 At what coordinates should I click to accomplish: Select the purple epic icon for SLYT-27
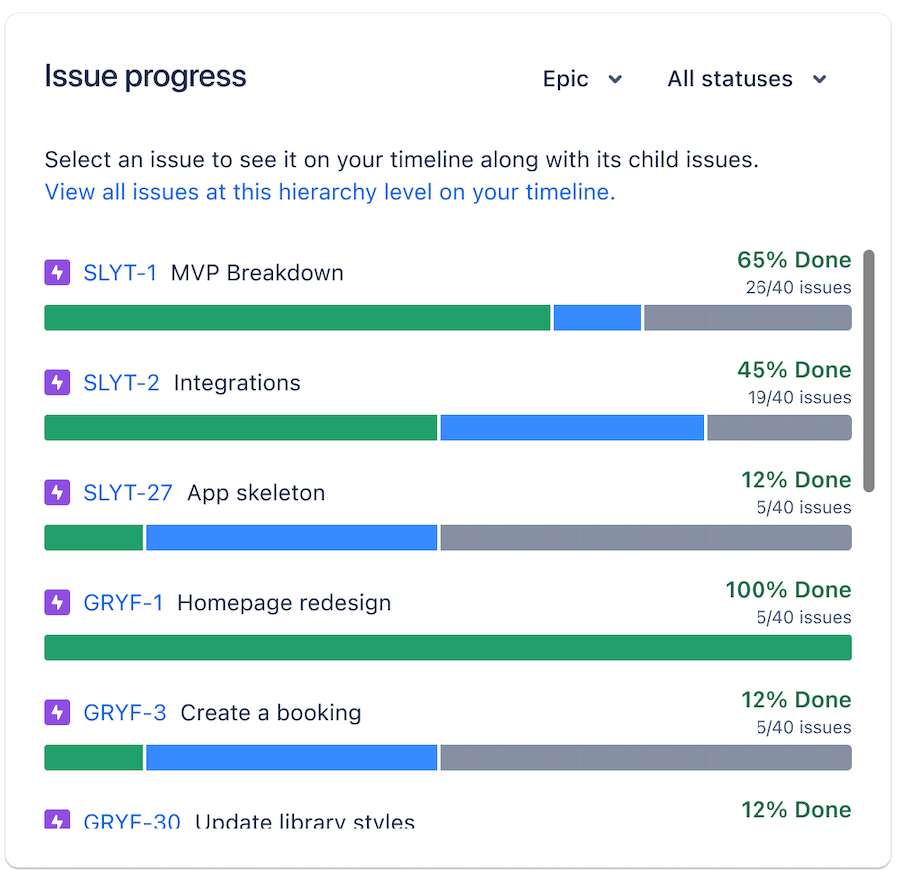pyautogui.click(x=57, y=492)
